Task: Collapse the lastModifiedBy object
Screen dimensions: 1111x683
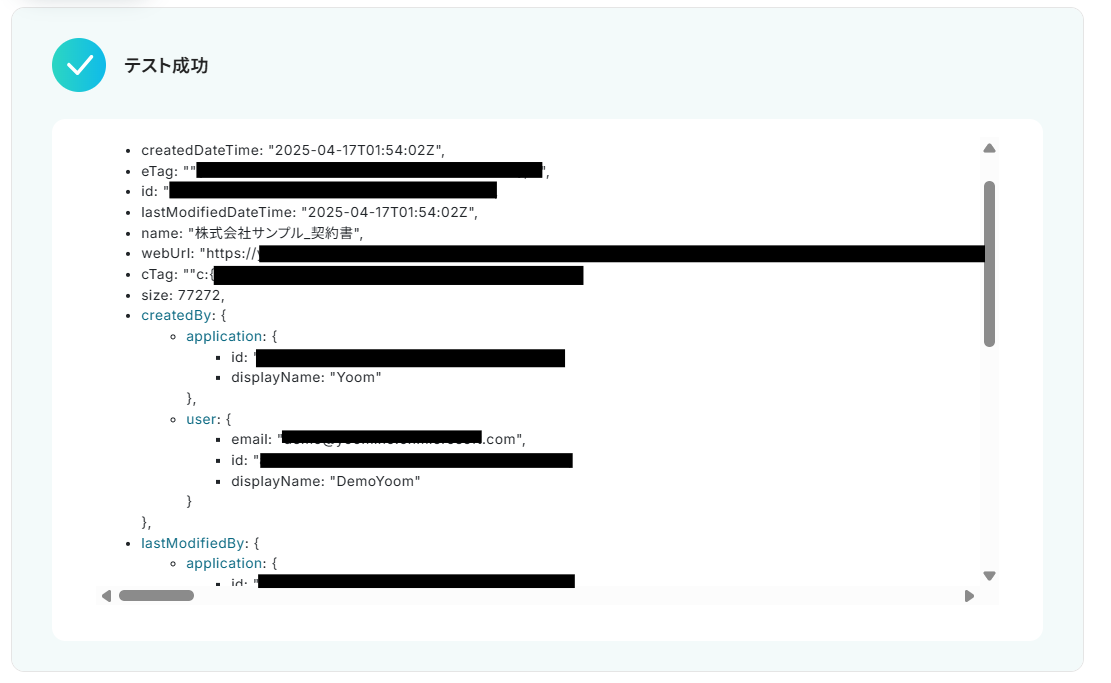Action: [x=193, y=543]
